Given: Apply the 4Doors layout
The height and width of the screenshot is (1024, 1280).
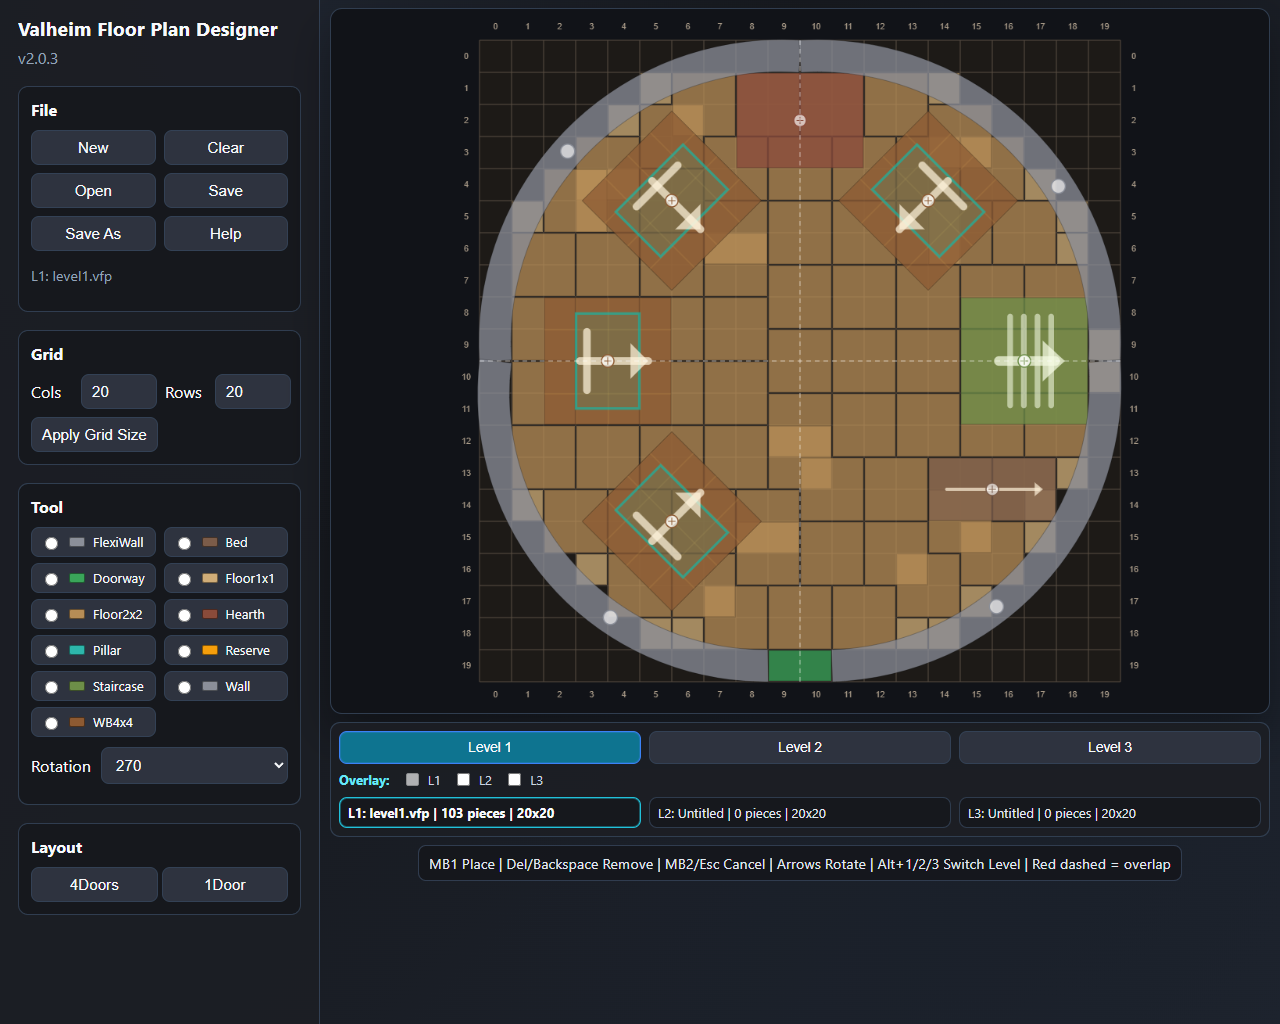Looking at the screenshot, I should pyautogui.click(x=94, y=885).
